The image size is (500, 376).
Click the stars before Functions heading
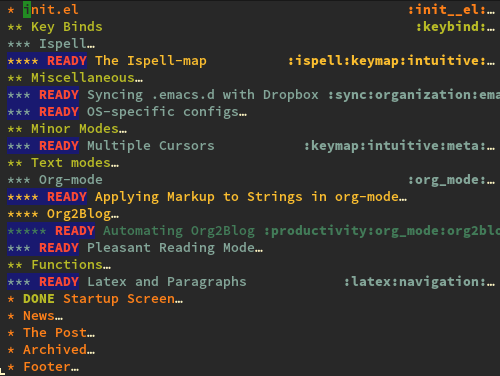click(15, 265)
